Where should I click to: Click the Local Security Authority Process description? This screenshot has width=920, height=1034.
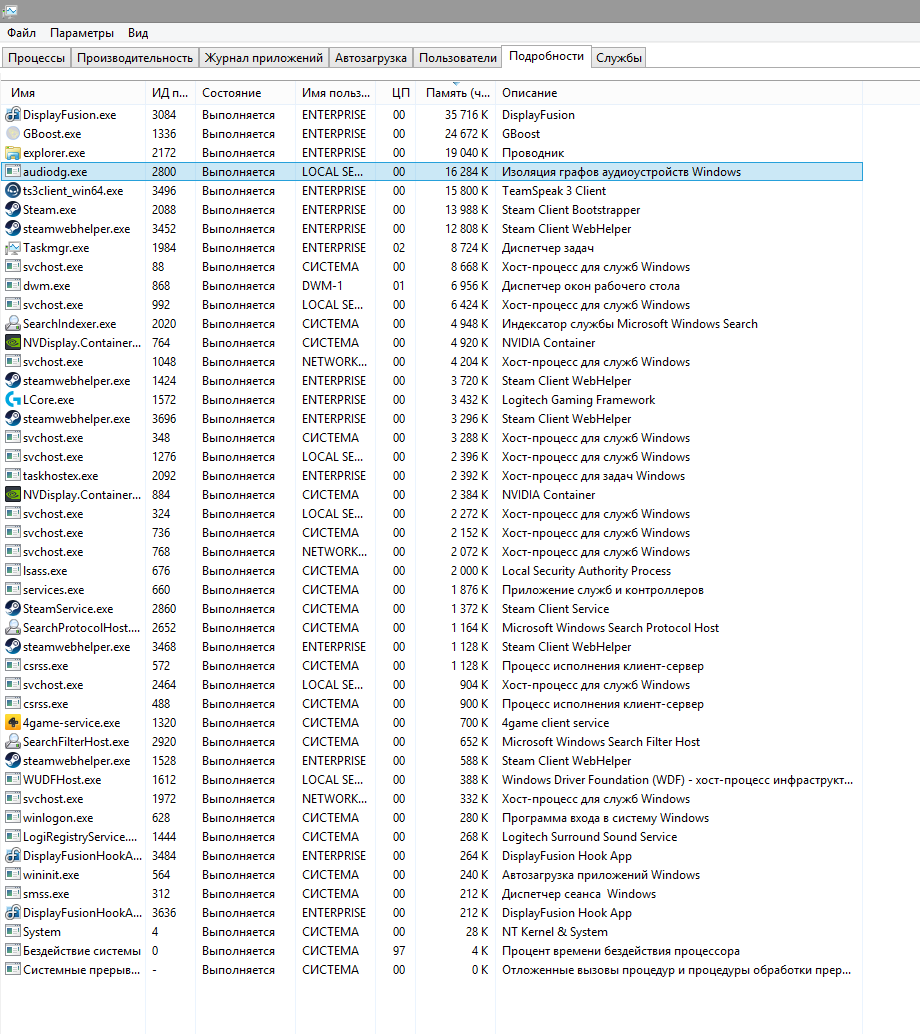586,571
